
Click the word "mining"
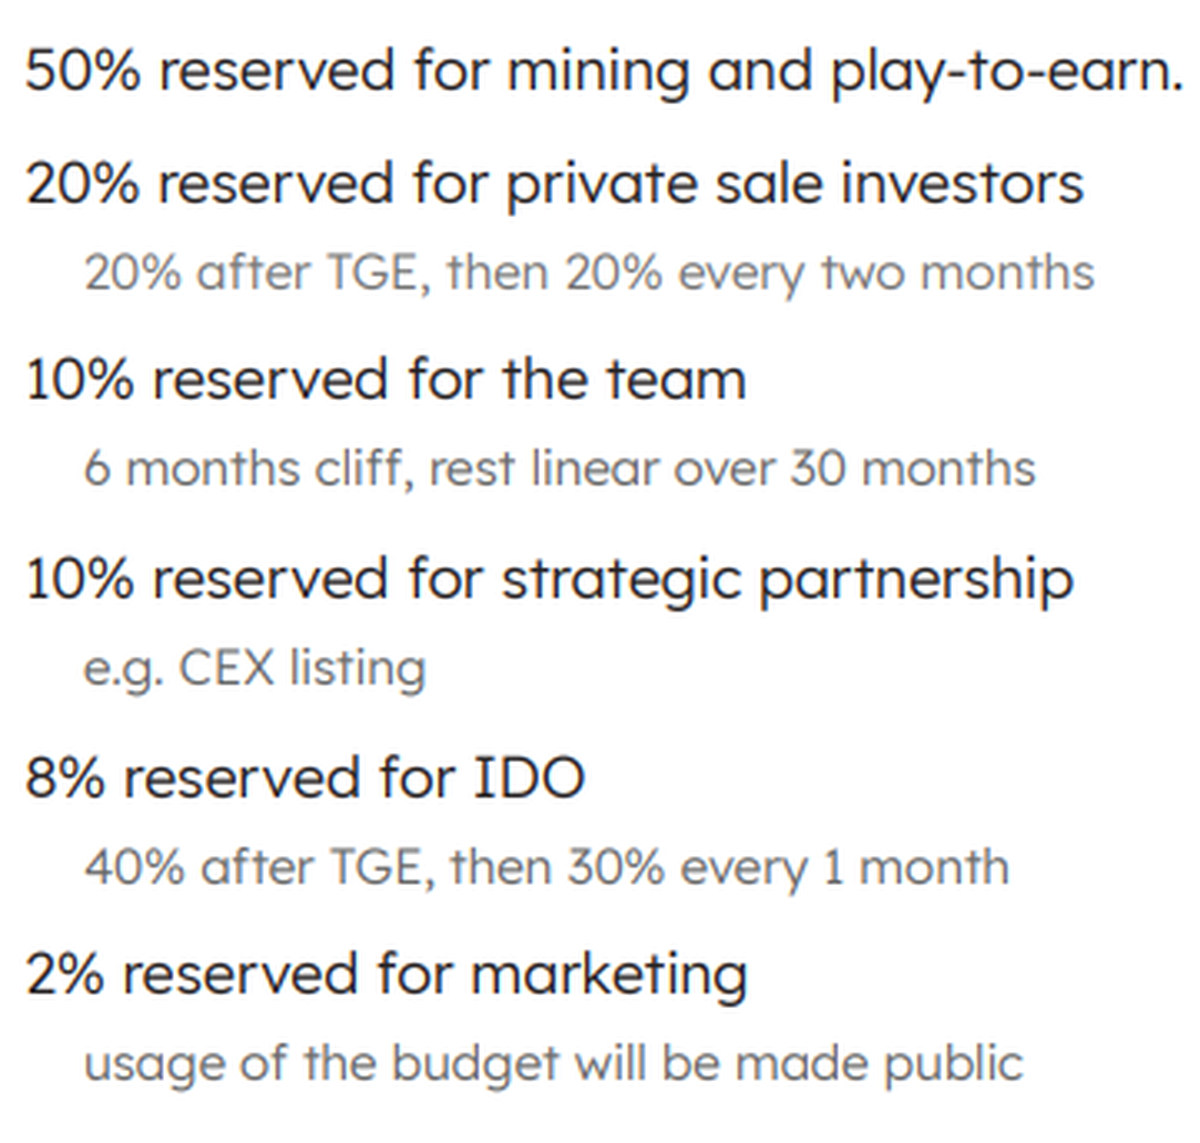click(x=598, y=72)
